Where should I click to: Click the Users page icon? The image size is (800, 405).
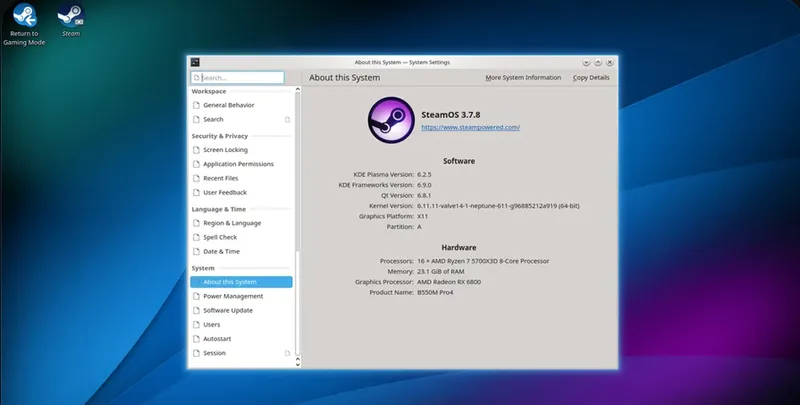coord(196,325)
